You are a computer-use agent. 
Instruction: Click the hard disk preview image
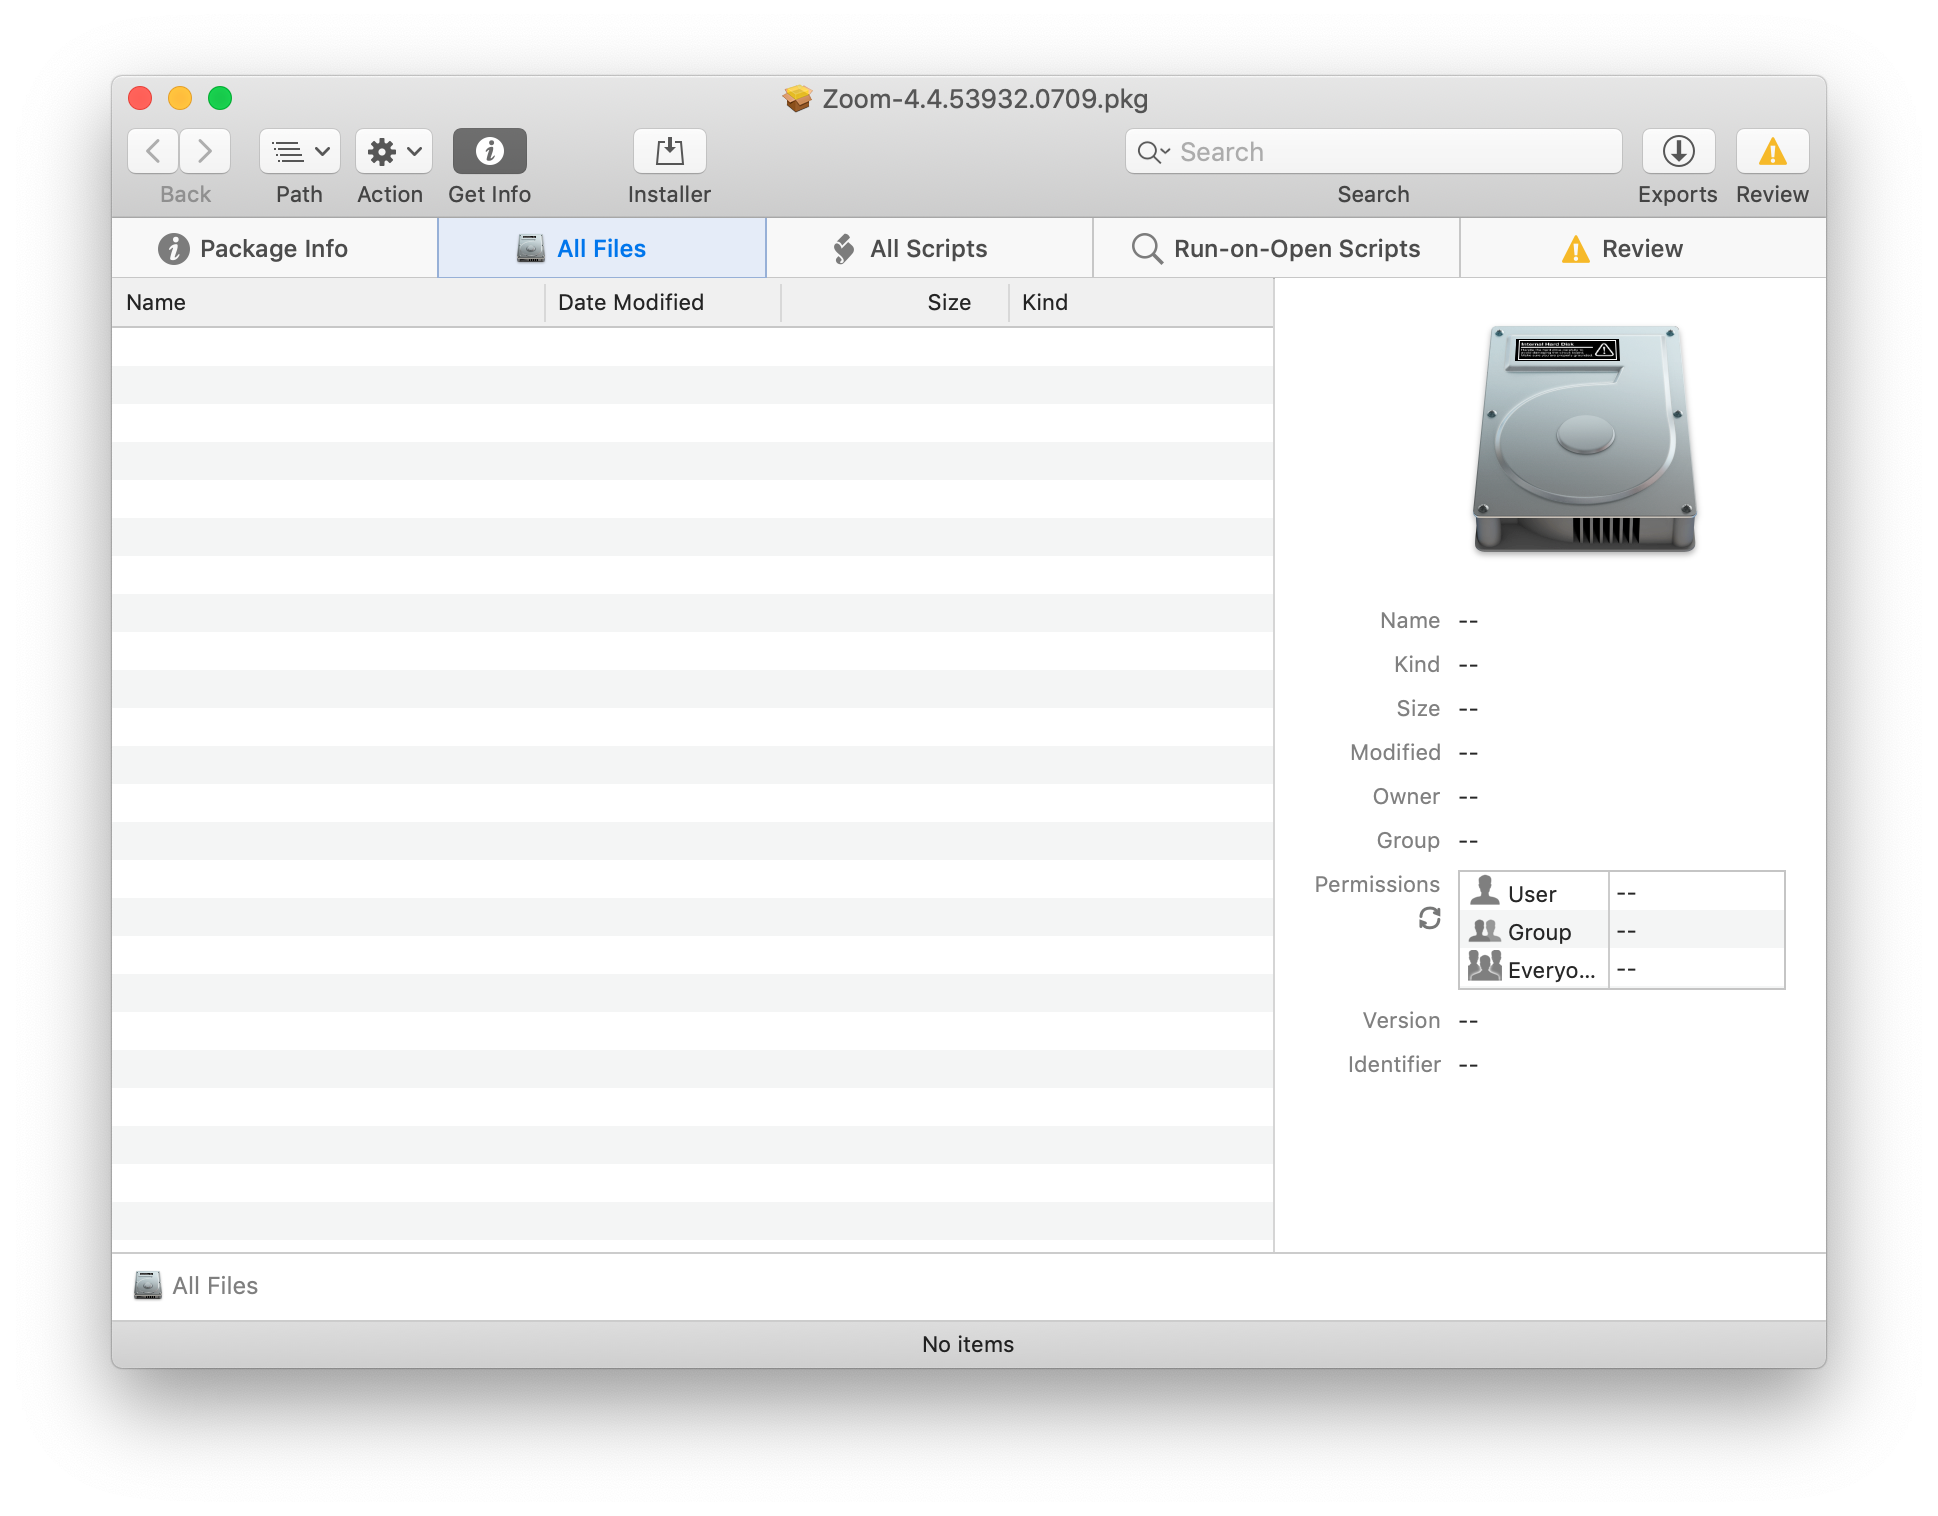(x=1584, y=440)
